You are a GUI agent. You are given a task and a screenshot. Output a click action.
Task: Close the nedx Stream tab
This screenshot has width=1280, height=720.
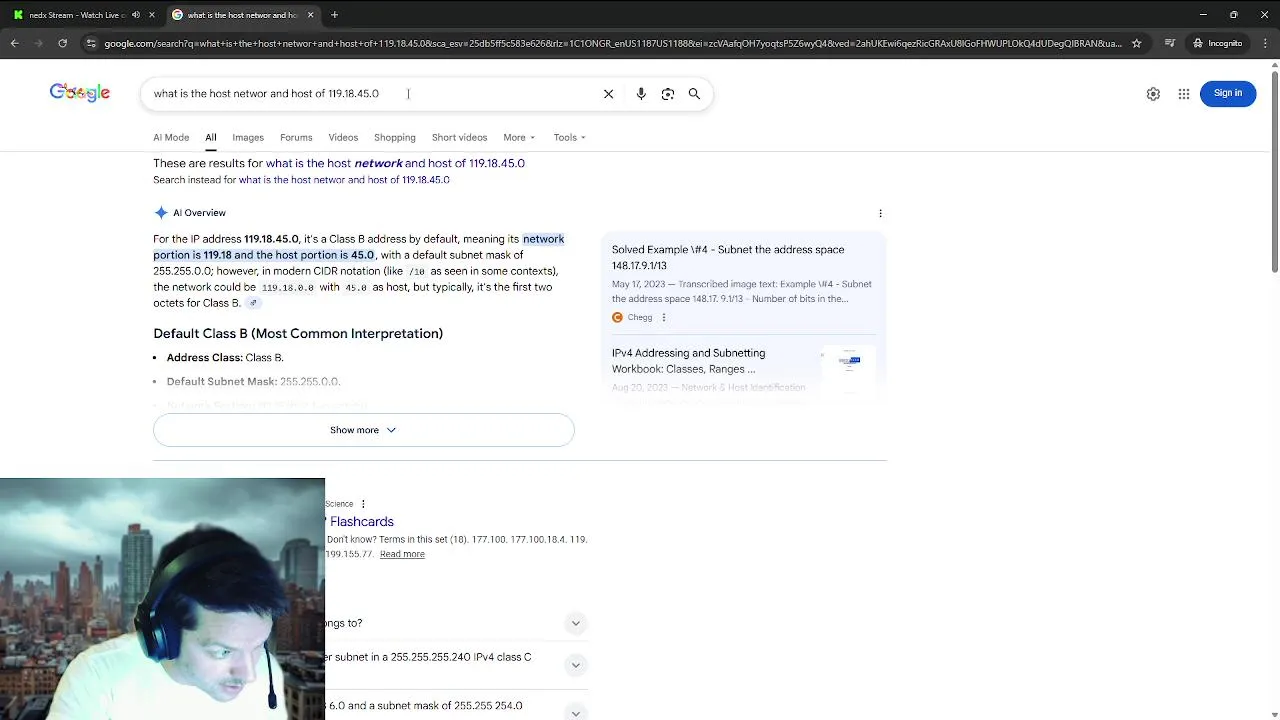click(152, 15)
